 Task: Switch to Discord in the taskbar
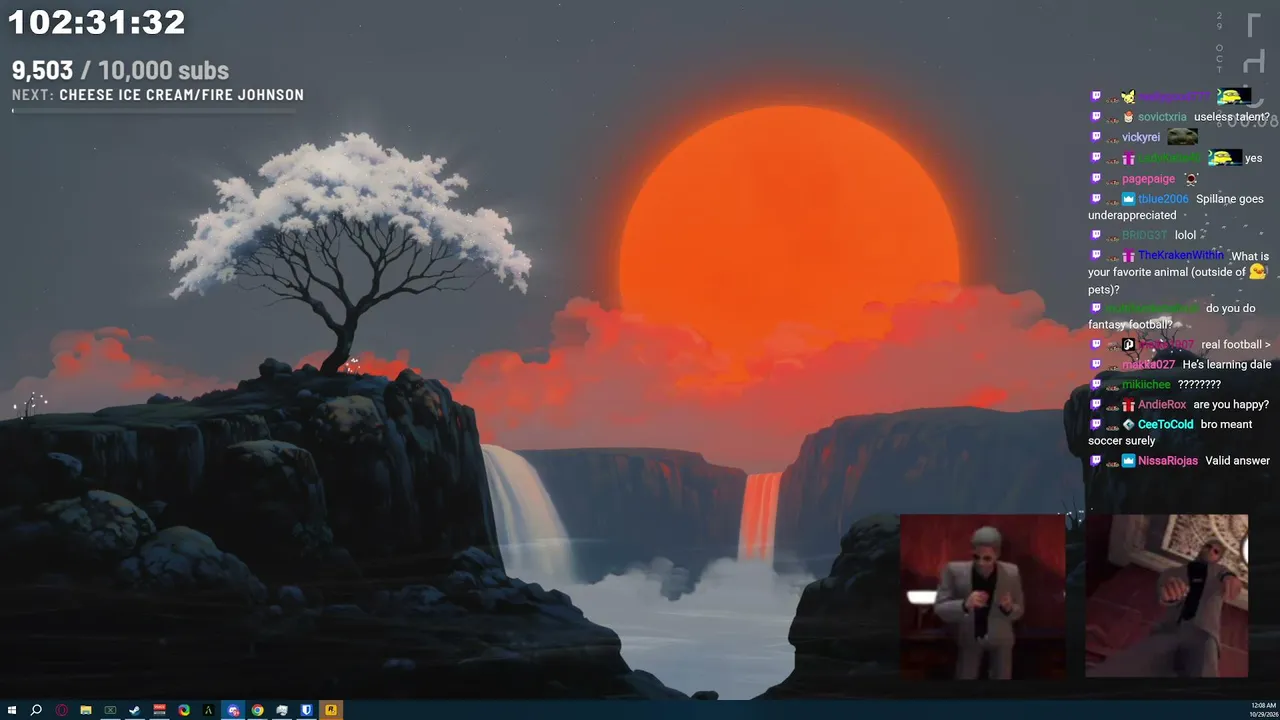click(x=233, y=710)
